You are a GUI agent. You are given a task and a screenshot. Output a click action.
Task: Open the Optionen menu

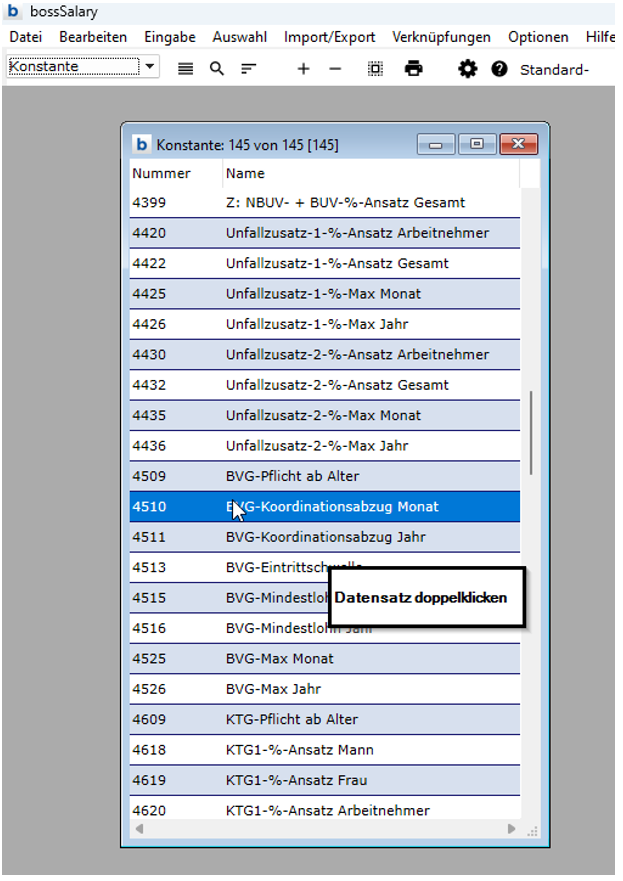[x=538, y=37]
